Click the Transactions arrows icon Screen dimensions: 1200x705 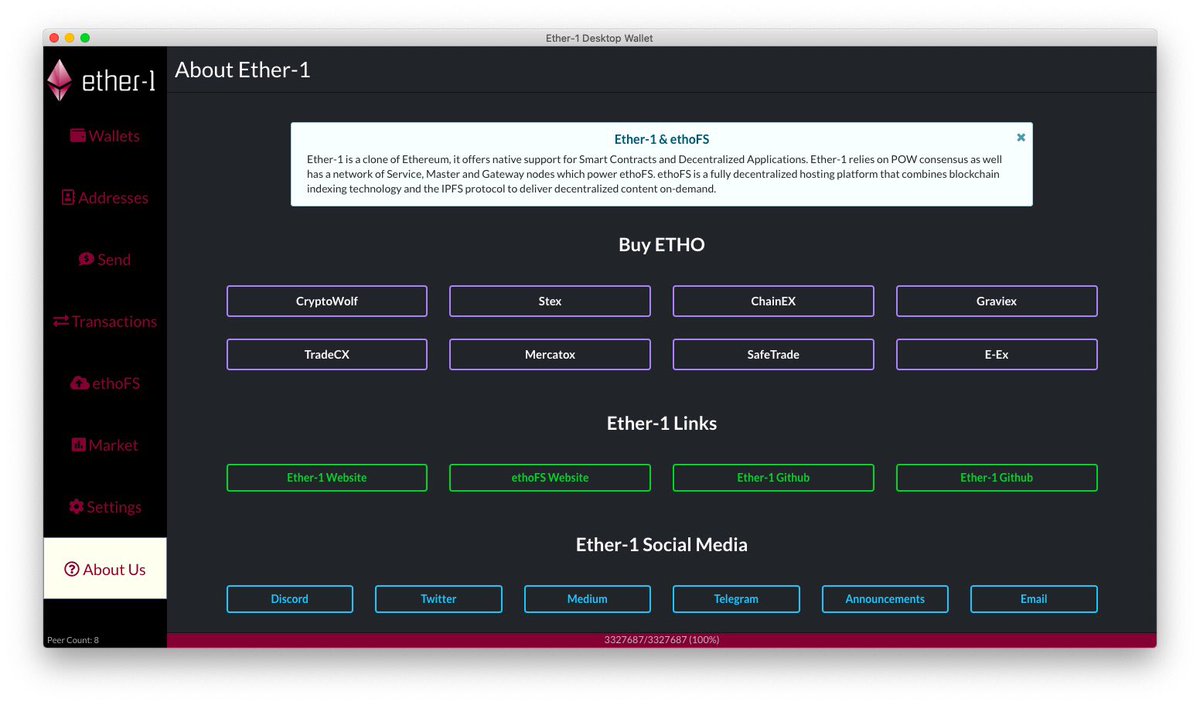click(x=62, y=321)
